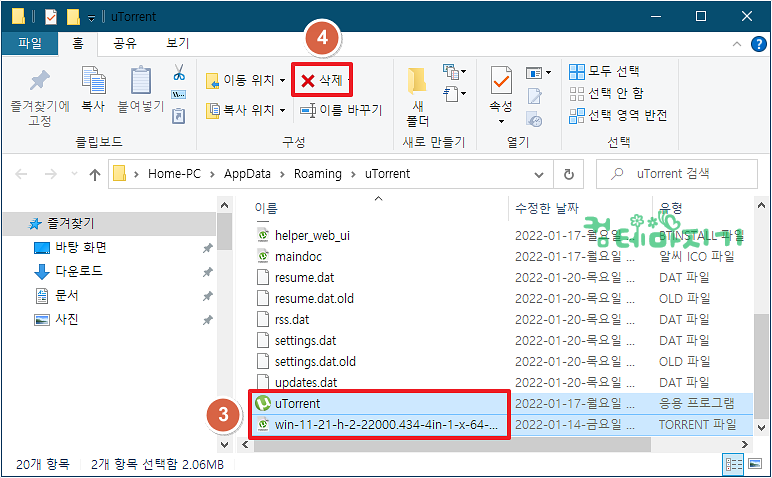Go back with the left arrow
The height and width of the screenshot is (478, 772).
point(21,174)
